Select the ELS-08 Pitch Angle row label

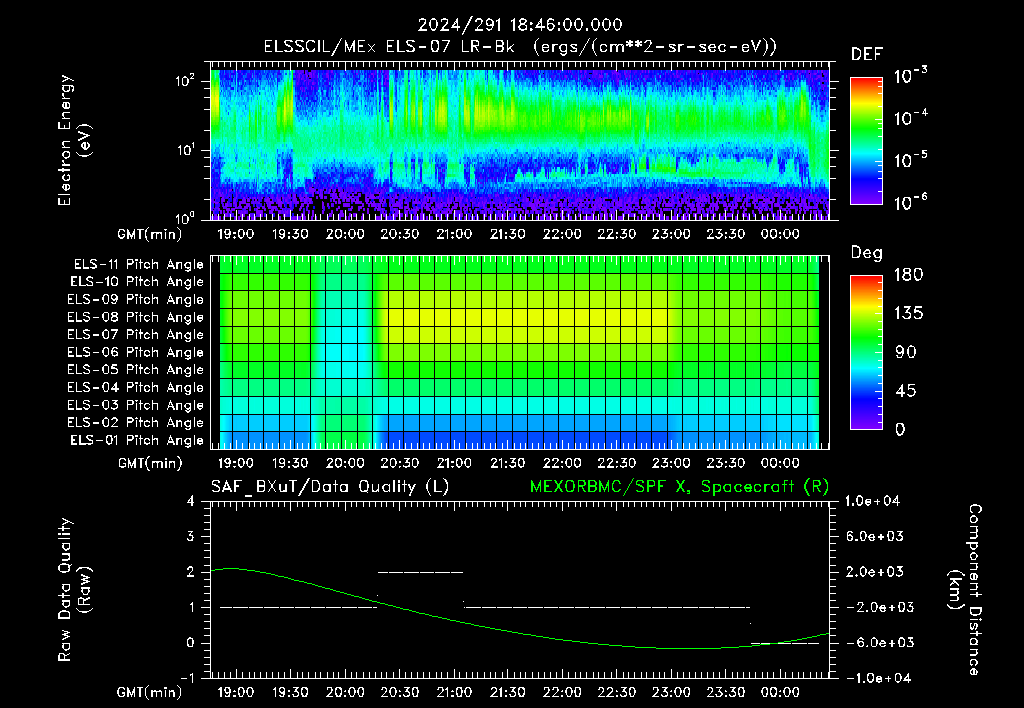click(136, 317)
